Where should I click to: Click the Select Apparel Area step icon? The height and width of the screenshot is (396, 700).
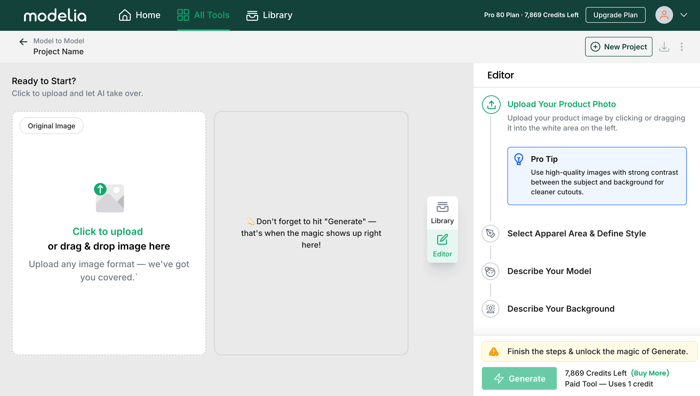point(490,233)
